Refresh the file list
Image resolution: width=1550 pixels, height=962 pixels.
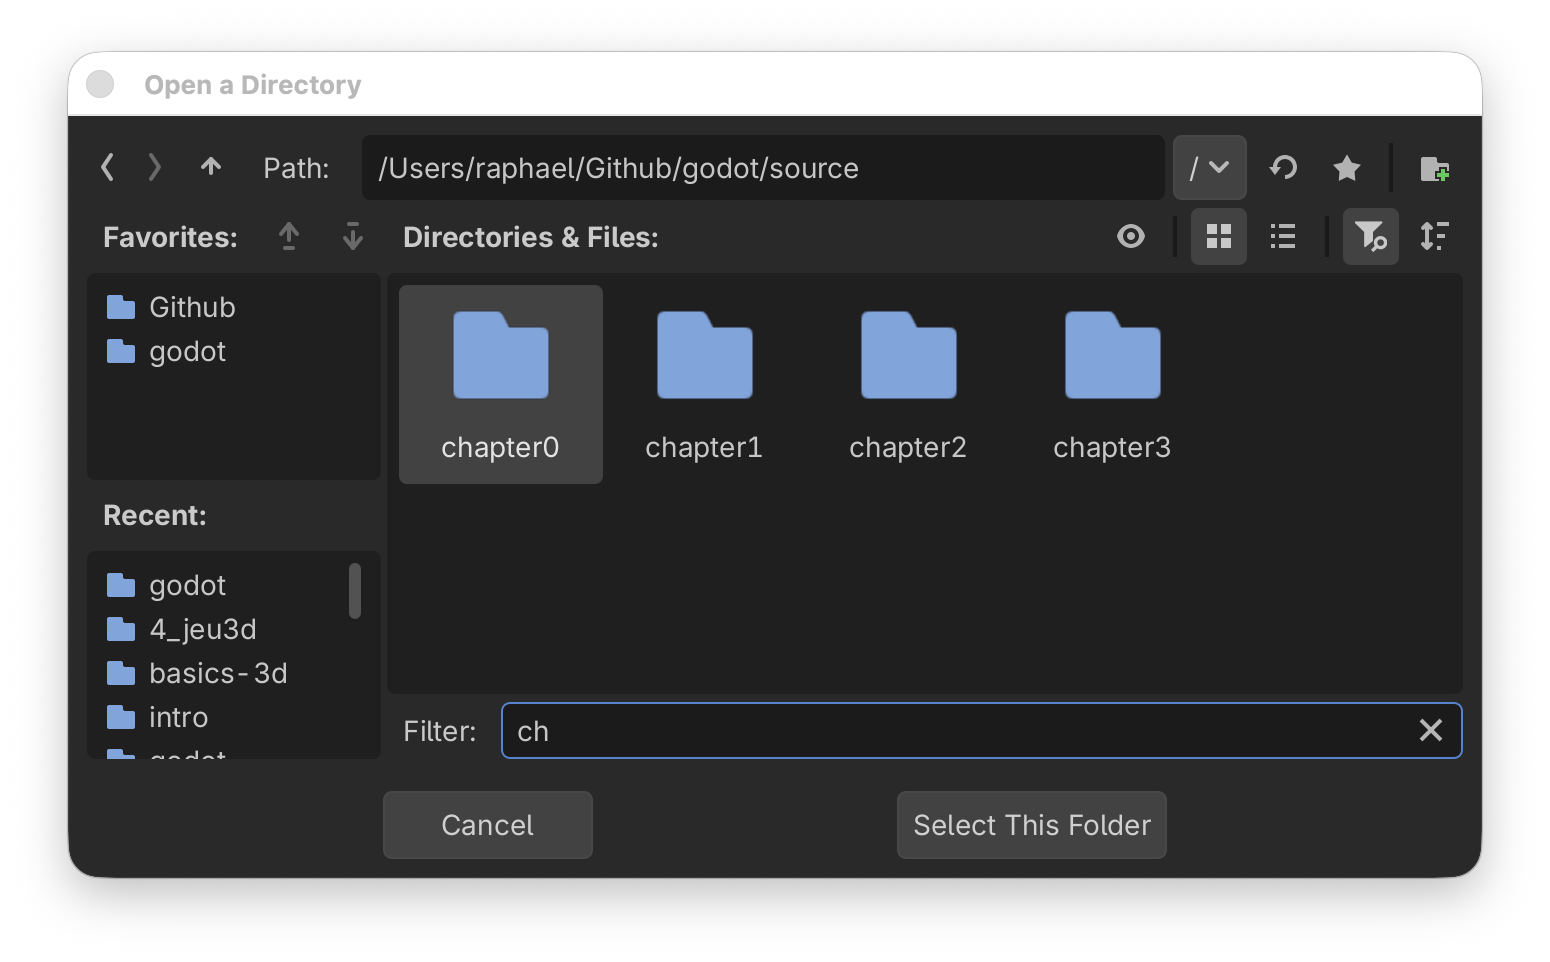click(x=1283, y=168)
